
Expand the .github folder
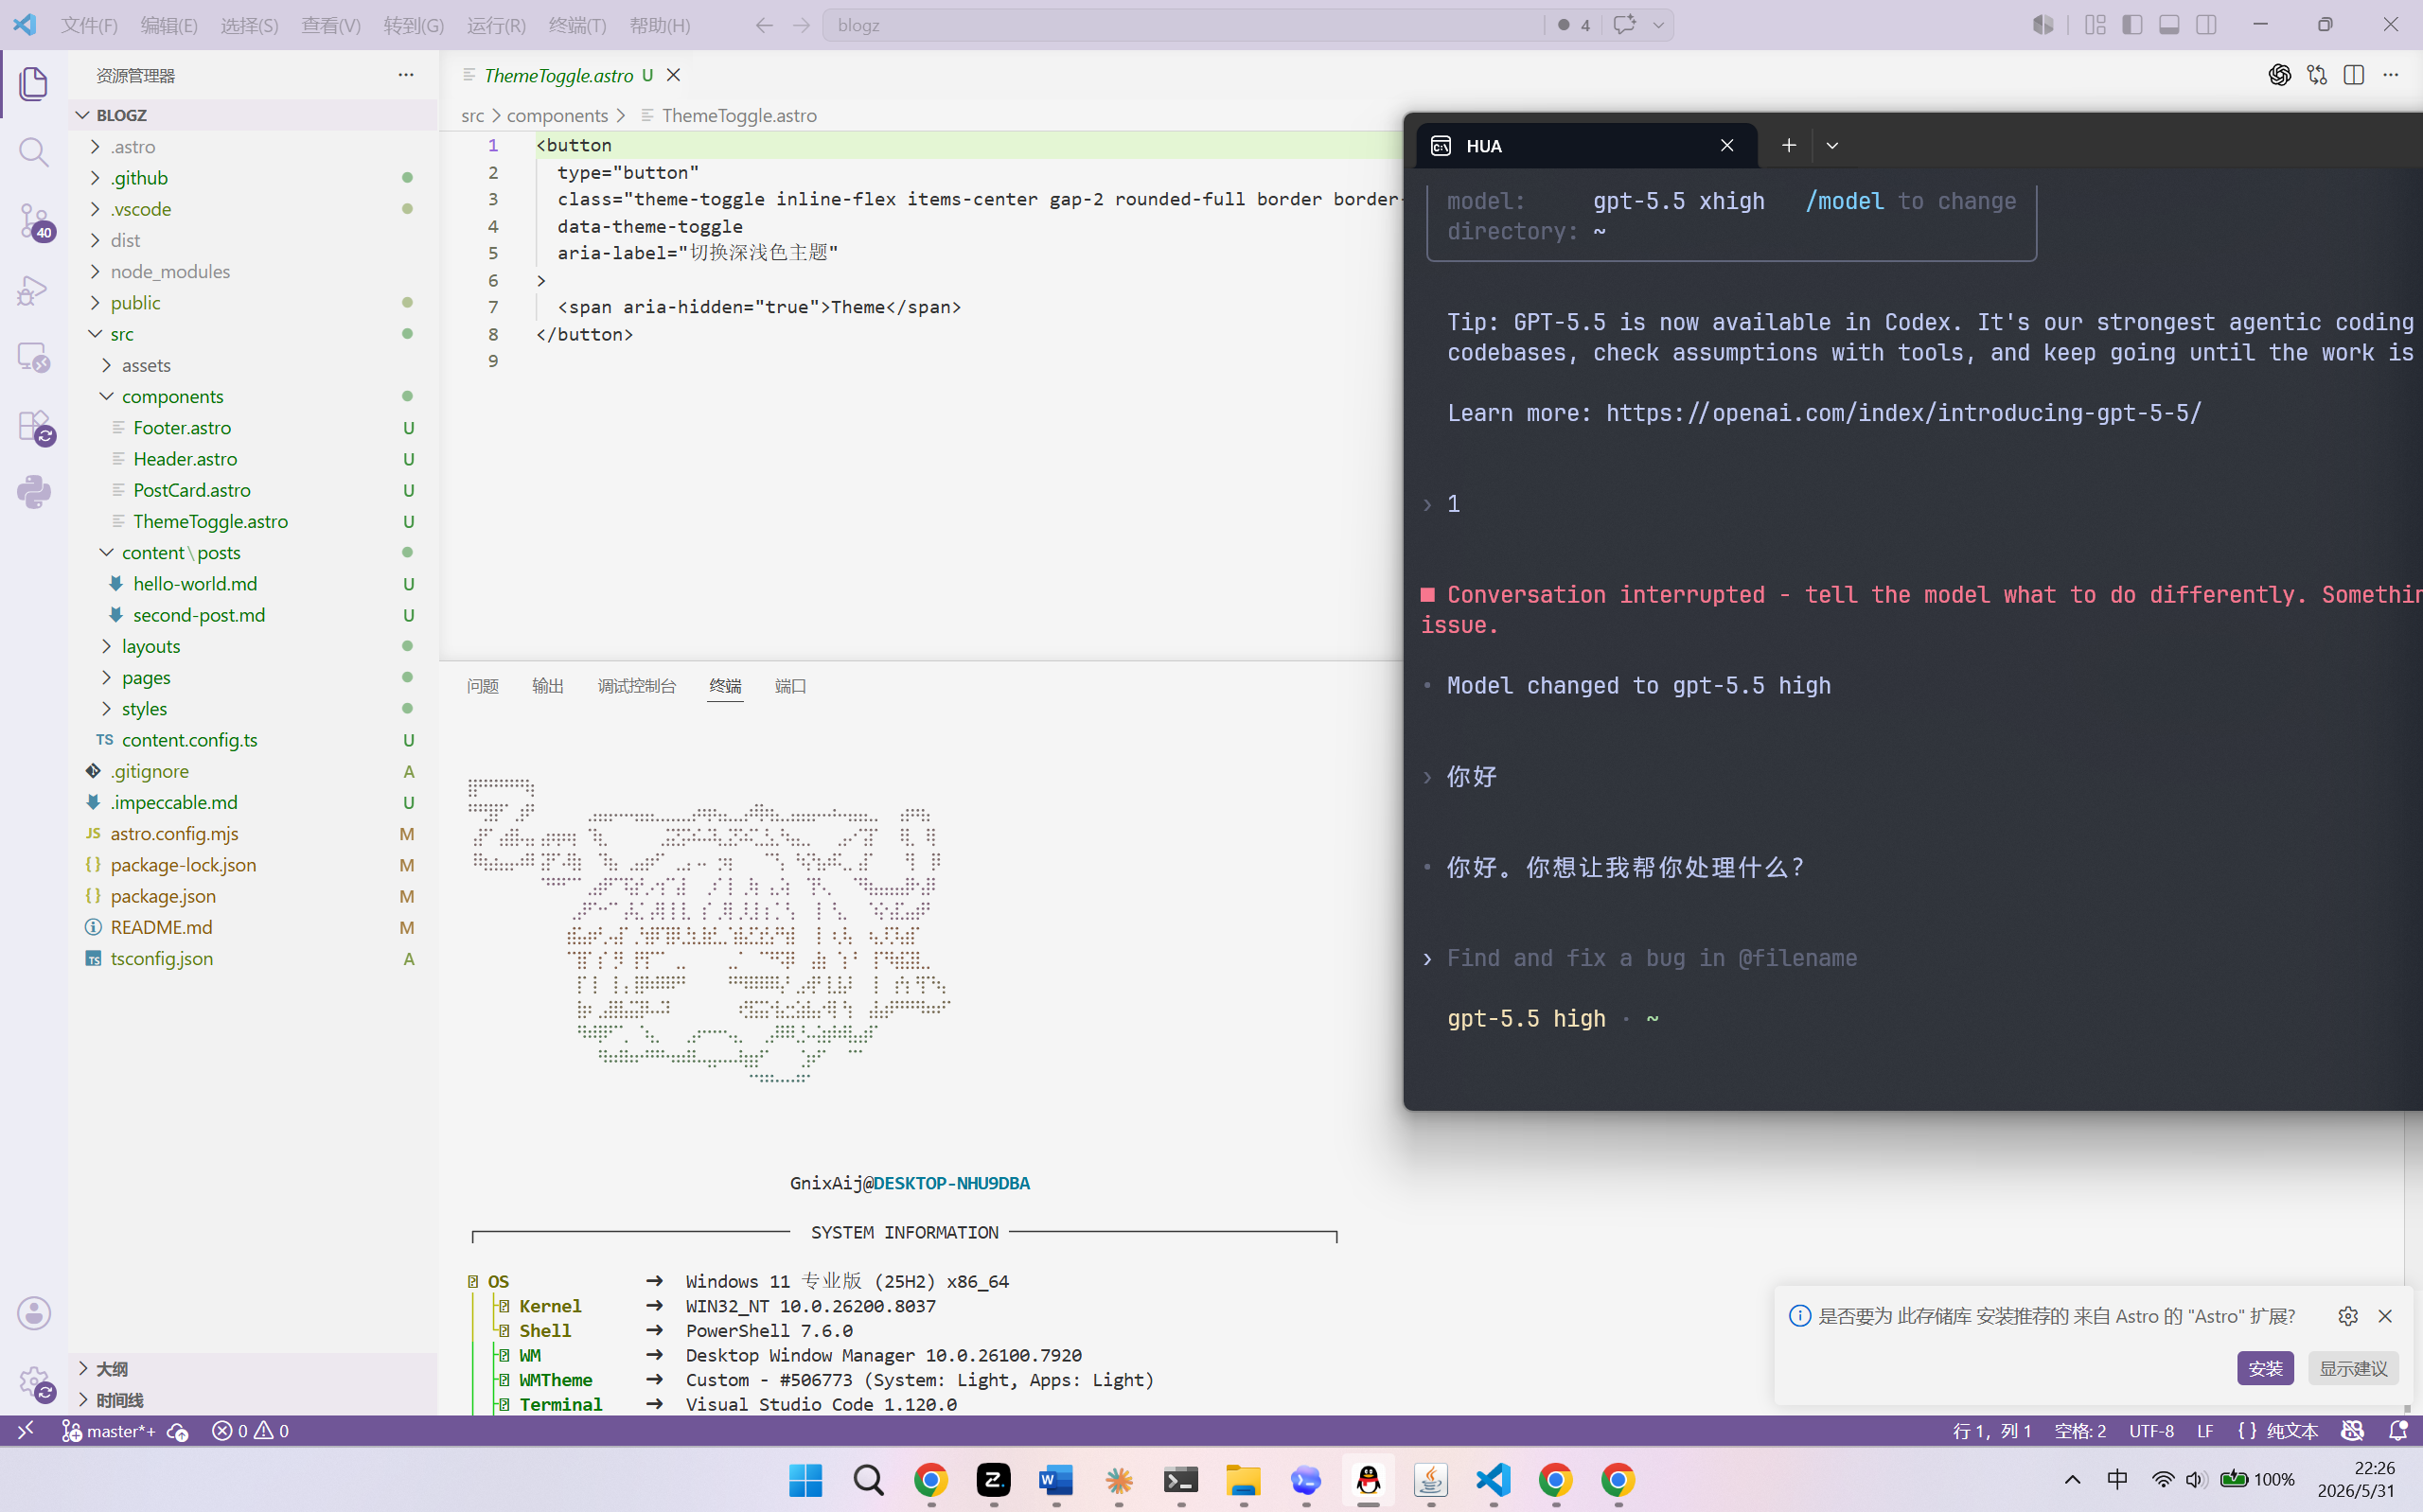[x=253, y=178]
